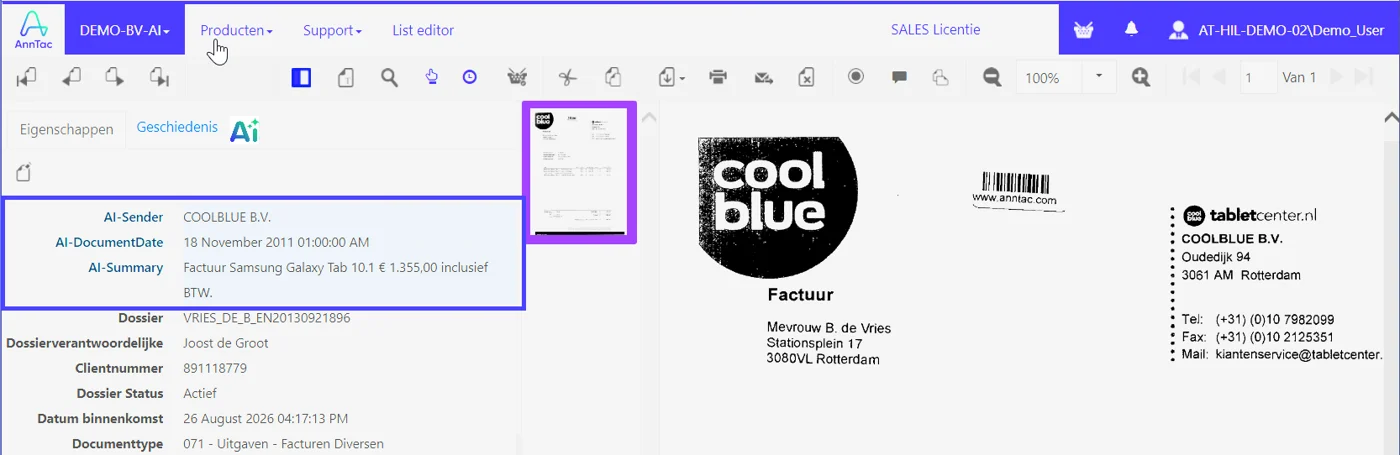Screen dimensions: 1400x455
Task: Go to next document arrow icon
Action: pos(115,77)
